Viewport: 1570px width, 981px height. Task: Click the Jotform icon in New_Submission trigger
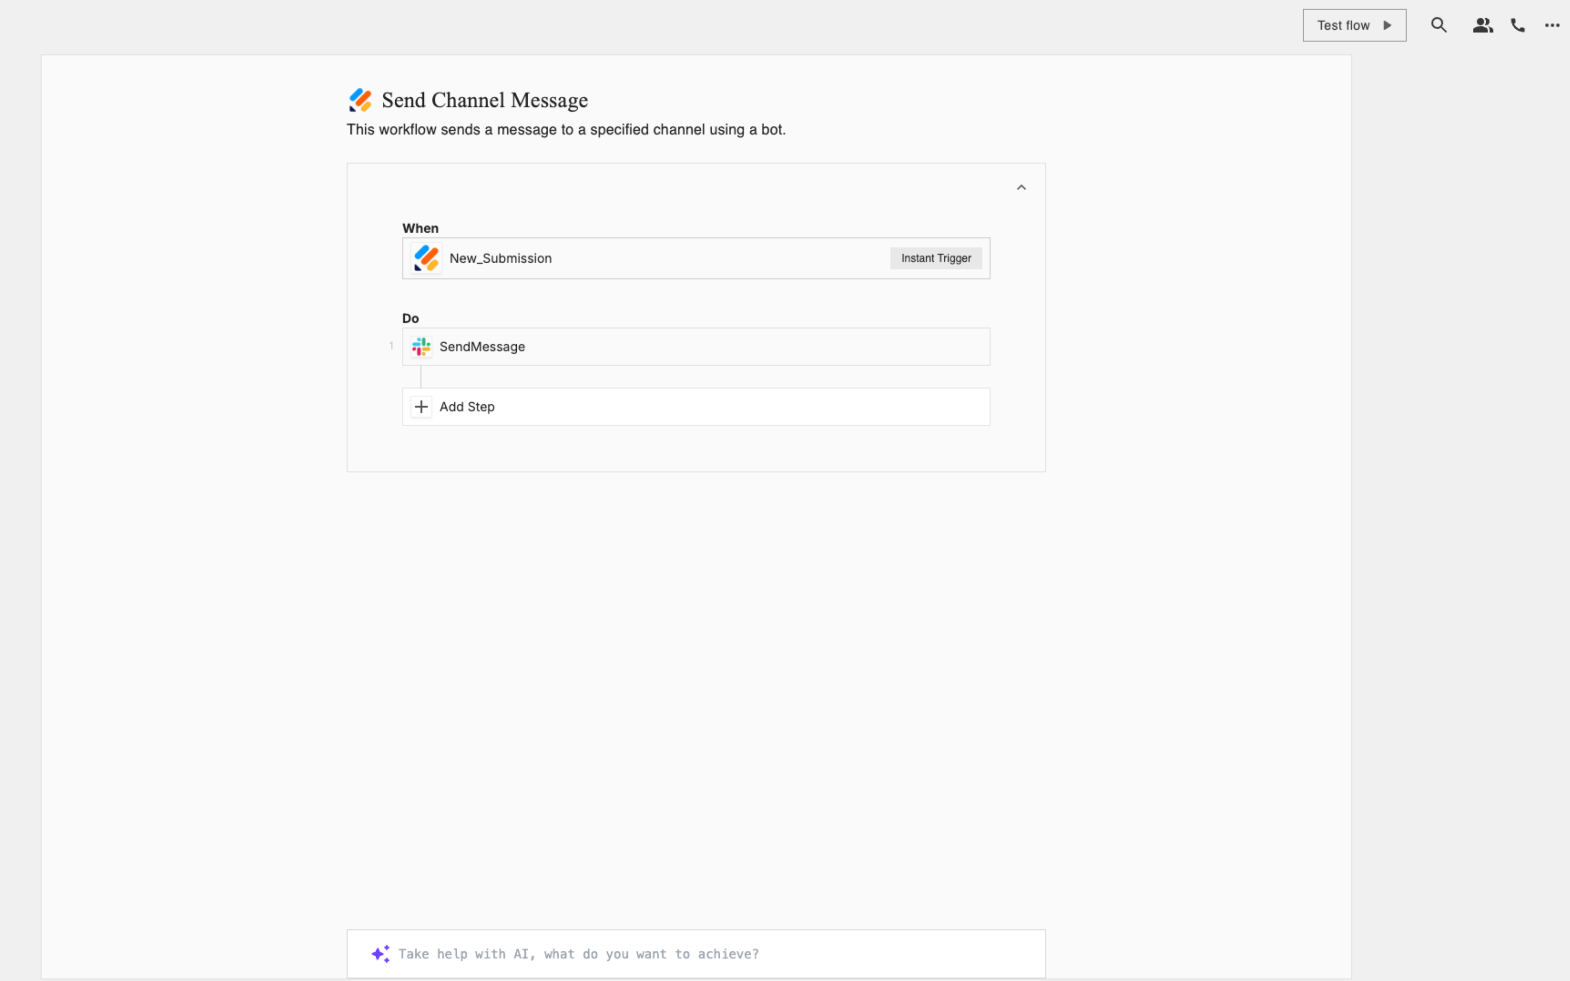427,258
